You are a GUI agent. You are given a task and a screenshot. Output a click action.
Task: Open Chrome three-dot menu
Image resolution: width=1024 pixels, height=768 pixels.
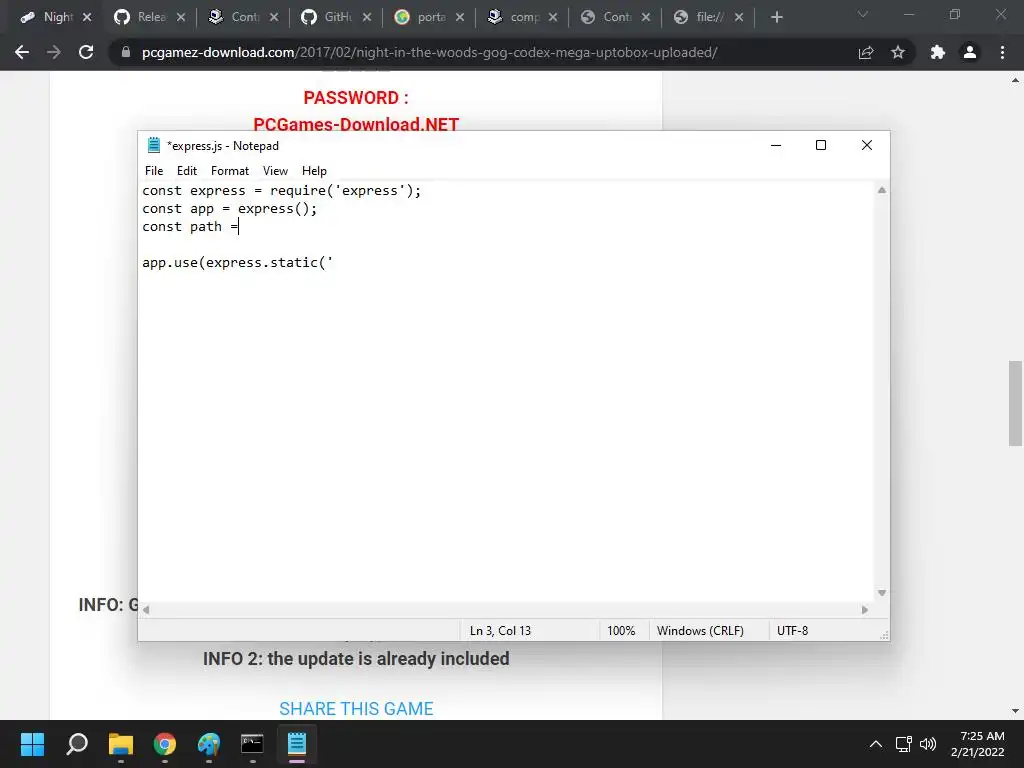pos(1002,52)
